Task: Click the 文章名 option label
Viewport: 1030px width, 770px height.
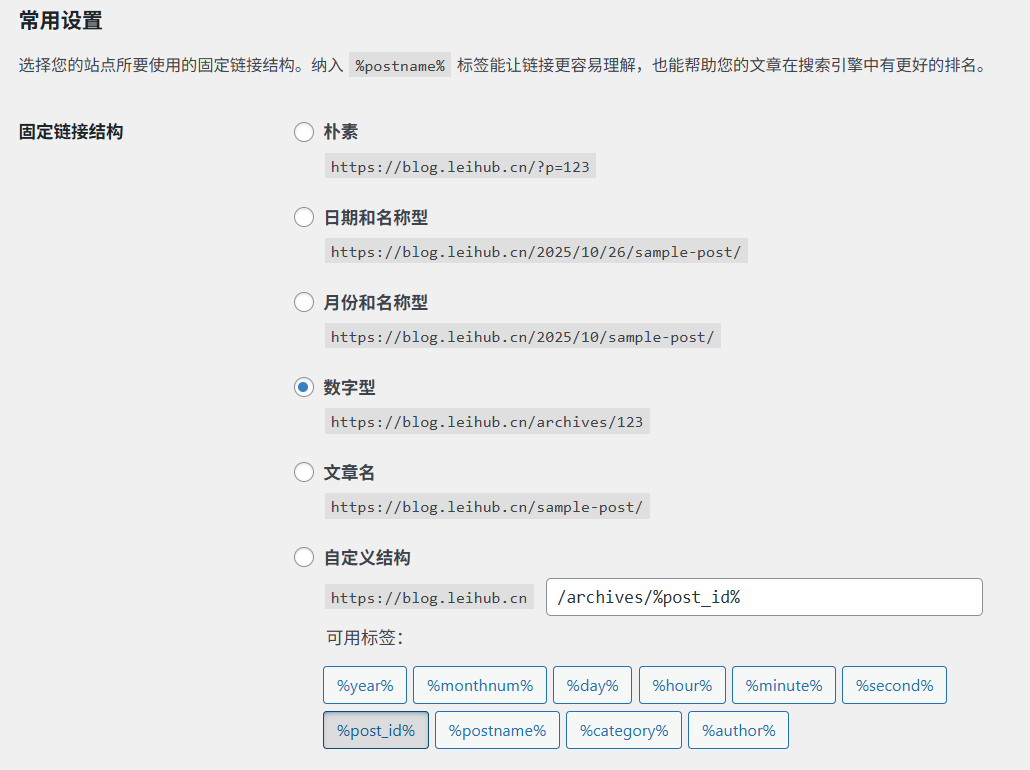Action: coord(349,472)
